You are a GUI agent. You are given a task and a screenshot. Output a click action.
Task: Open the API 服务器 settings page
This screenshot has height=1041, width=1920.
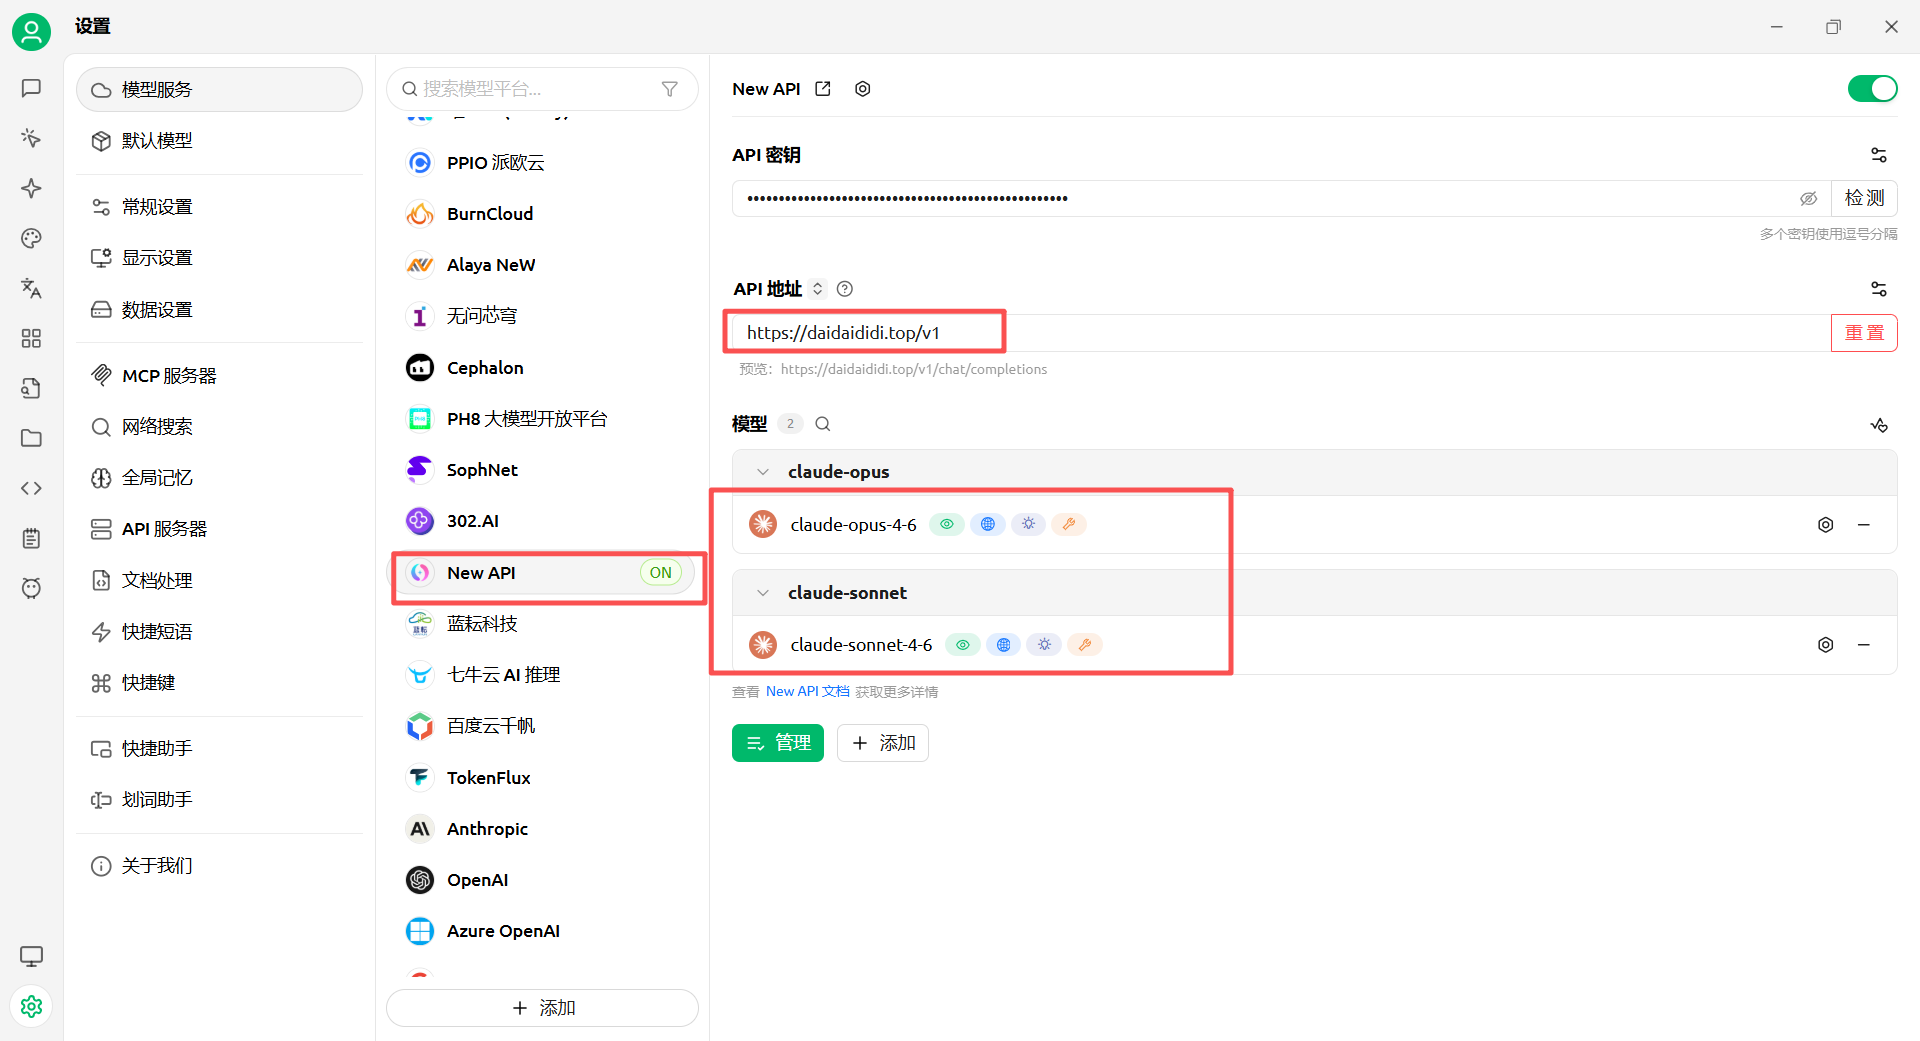click(x=219, y=529)
